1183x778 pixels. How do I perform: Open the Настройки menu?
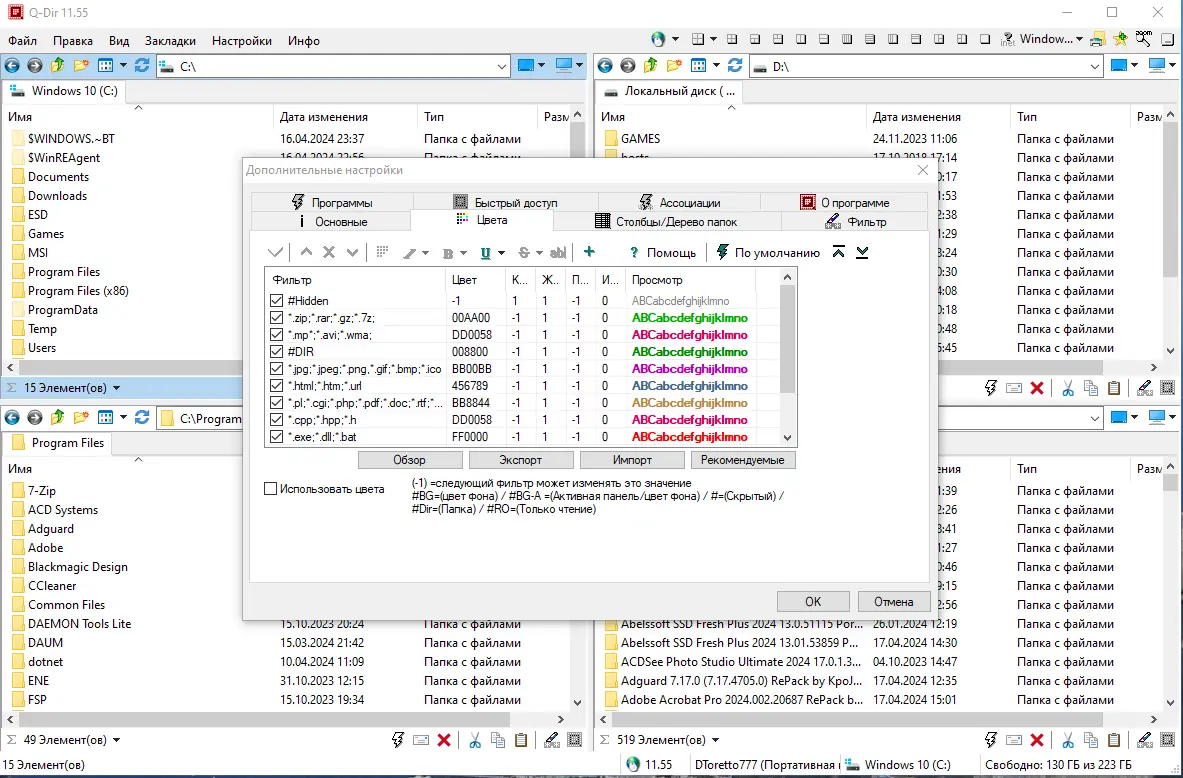[x=241, y=41]
